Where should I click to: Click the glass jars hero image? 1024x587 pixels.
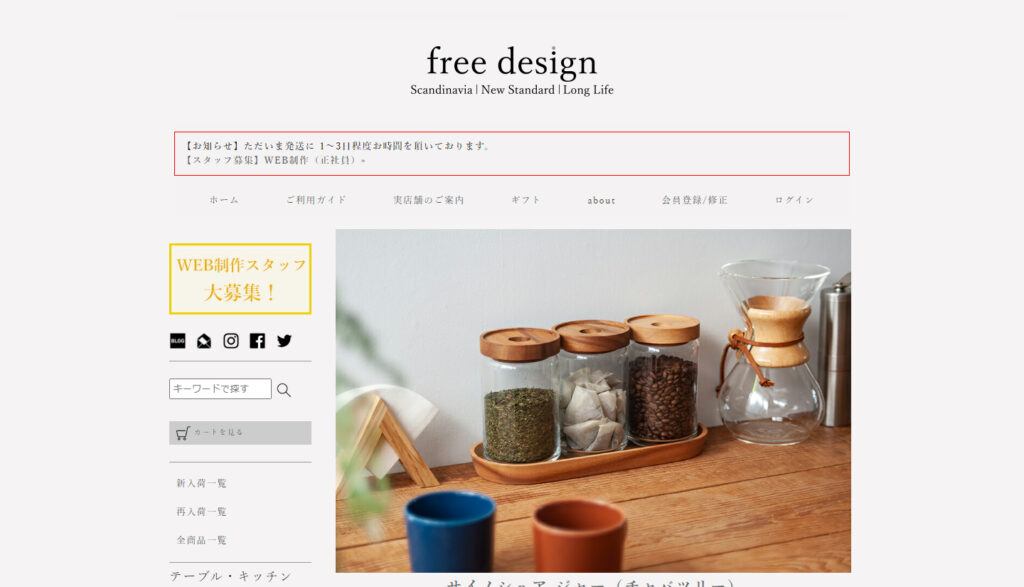[593, 400]
